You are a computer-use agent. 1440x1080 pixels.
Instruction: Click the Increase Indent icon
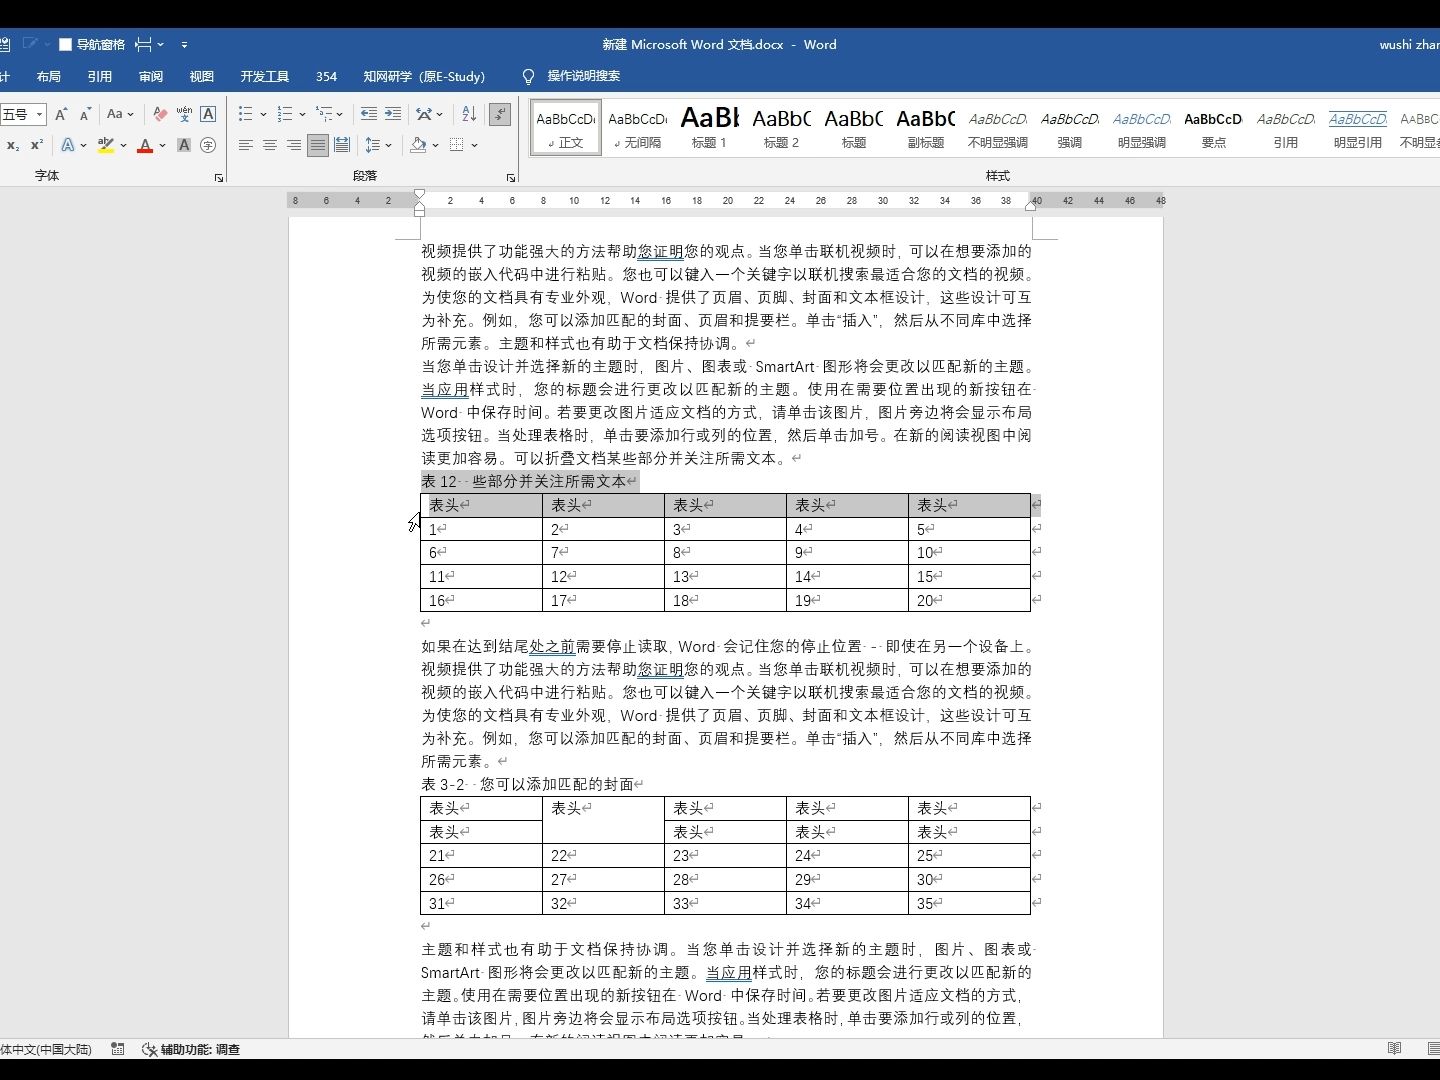pos(392,114)
